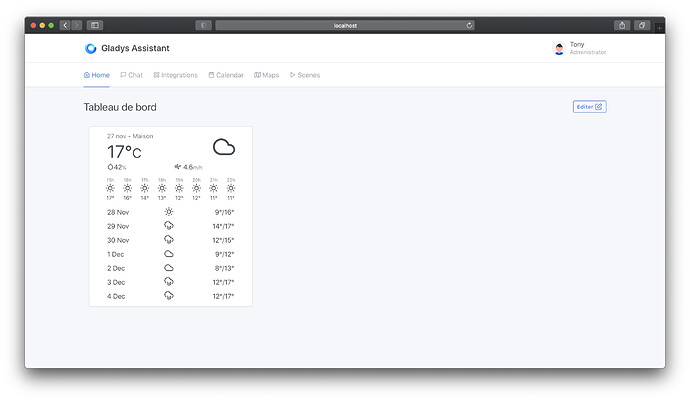The image size is (690, 401).
Task: Open the Safari share menu
Action: click(x=622, y=25)
